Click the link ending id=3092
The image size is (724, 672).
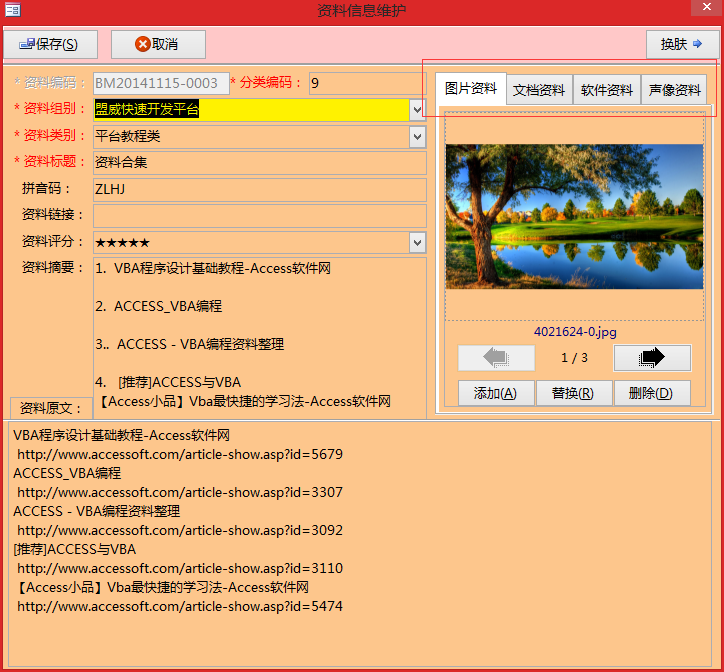180,530
